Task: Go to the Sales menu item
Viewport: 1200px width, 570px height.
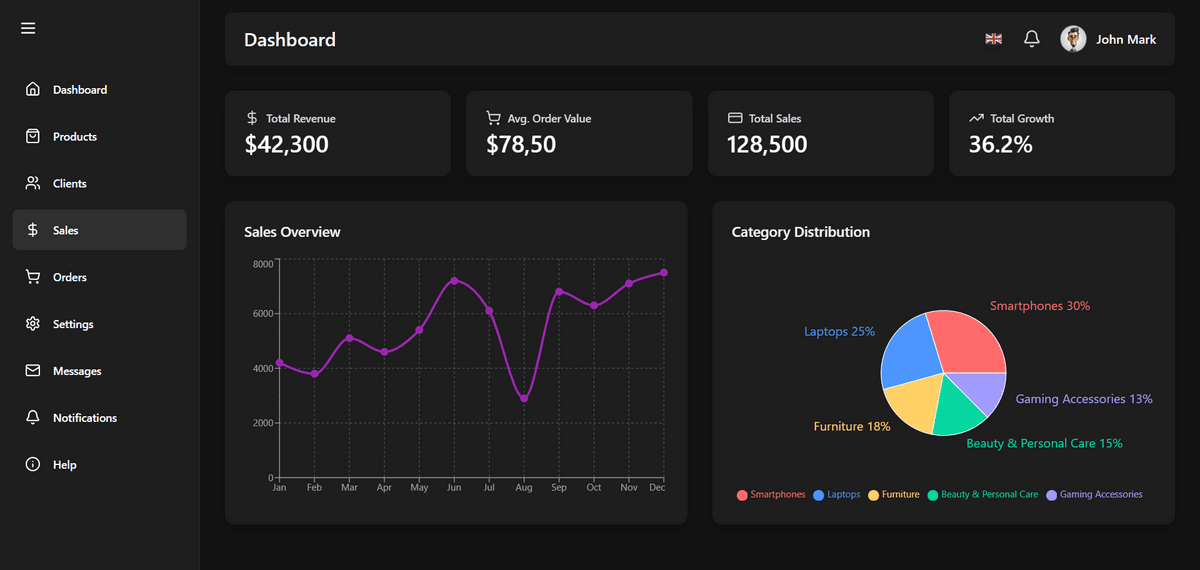Action: tap(99, 230)
